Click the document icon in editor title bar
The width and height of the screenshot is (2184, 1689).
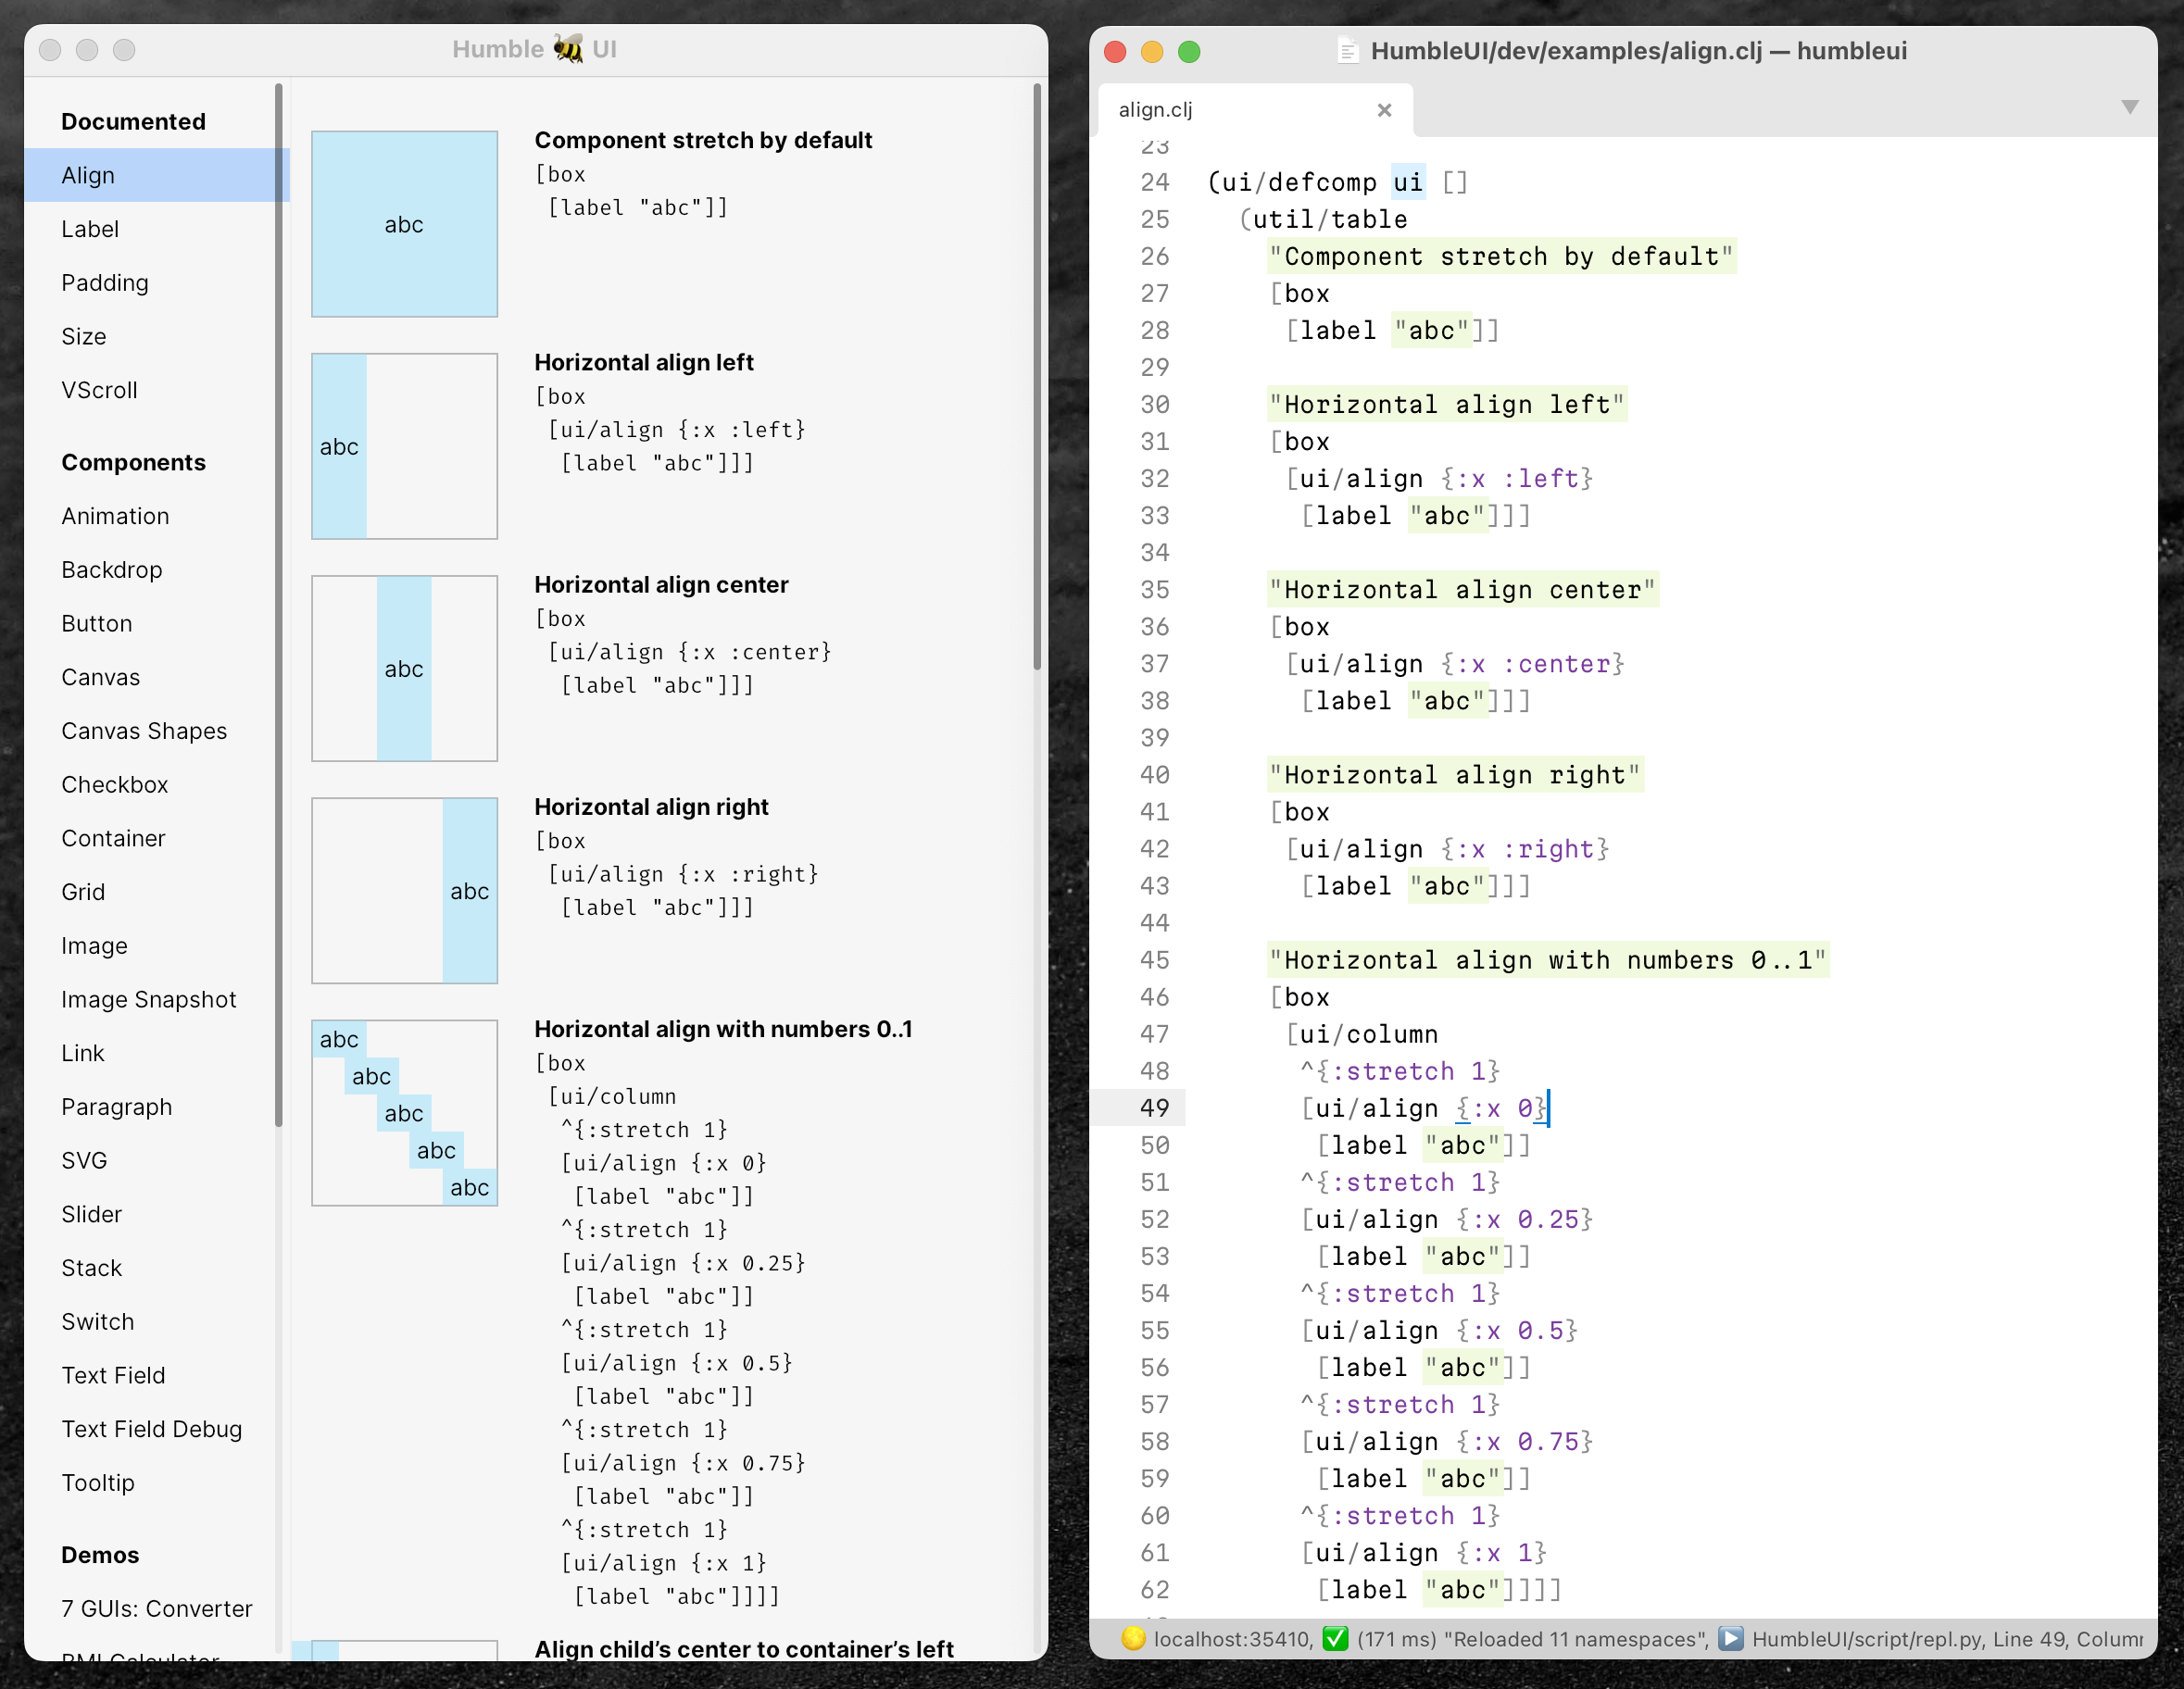click(x=1347, y=51)
